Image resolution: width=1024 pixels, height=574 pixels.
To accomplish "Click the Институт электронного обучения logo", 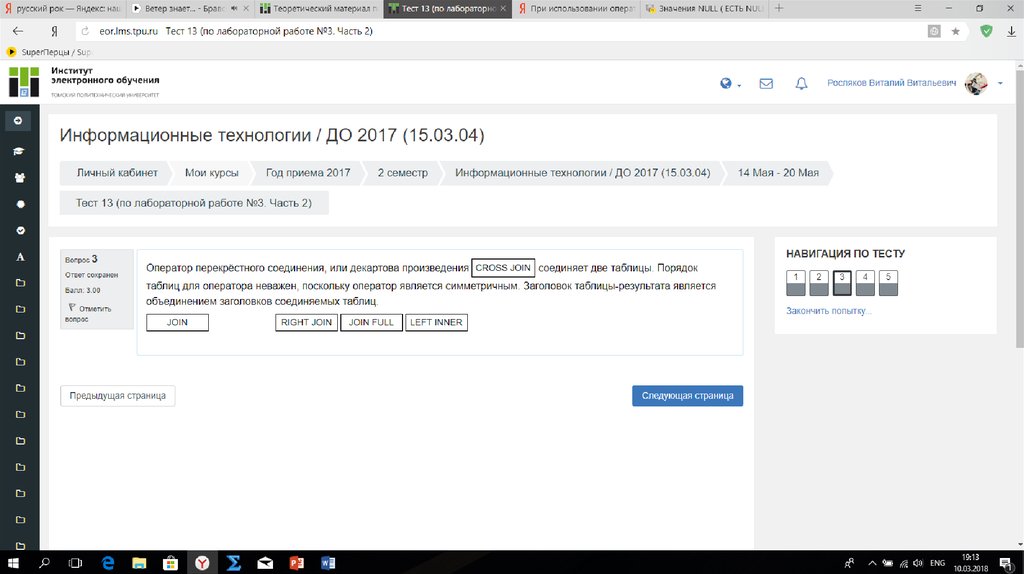I will click(84, 82).
